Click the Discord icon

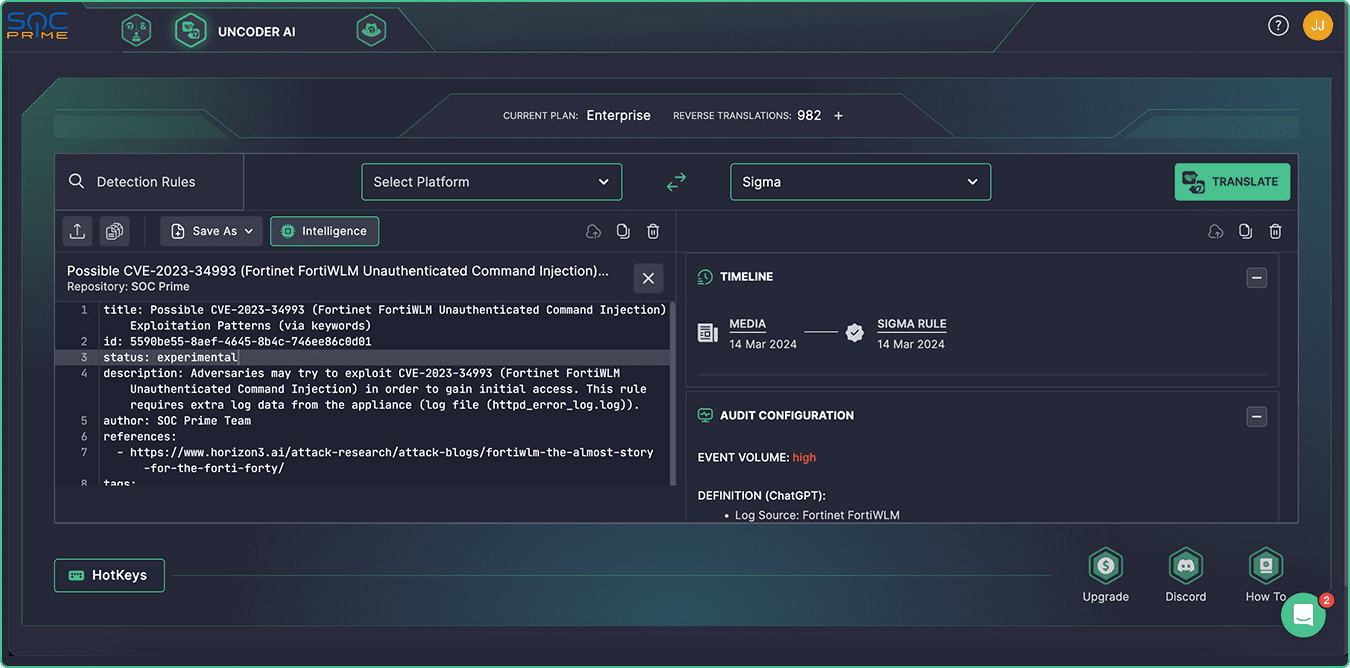click(1185, 567)
